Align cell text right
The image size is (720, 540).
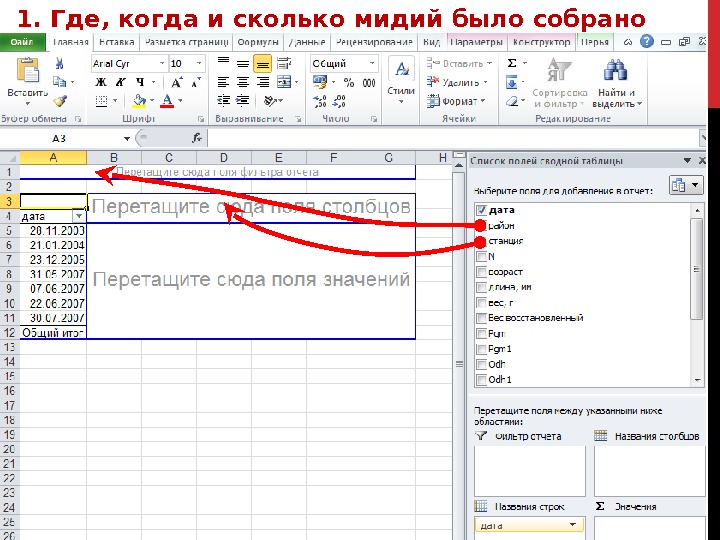pos(263,82)
